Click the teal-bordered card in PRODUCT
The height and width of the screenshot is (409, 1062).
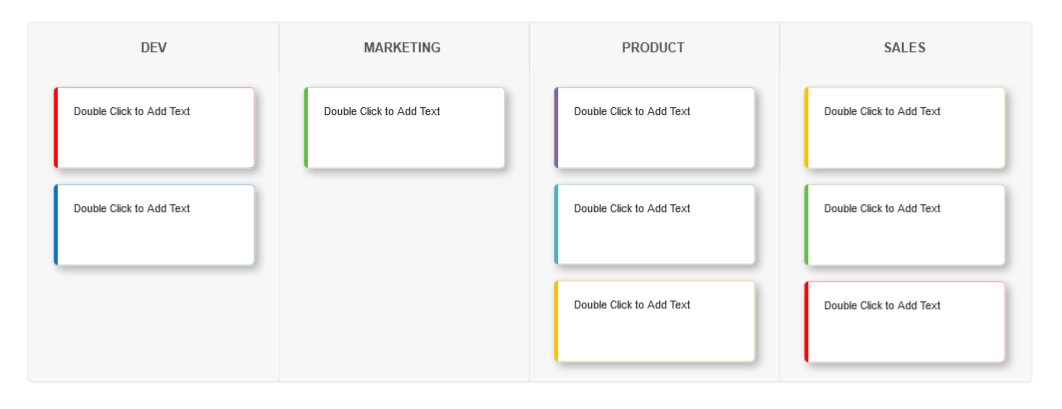pos(655,225)
